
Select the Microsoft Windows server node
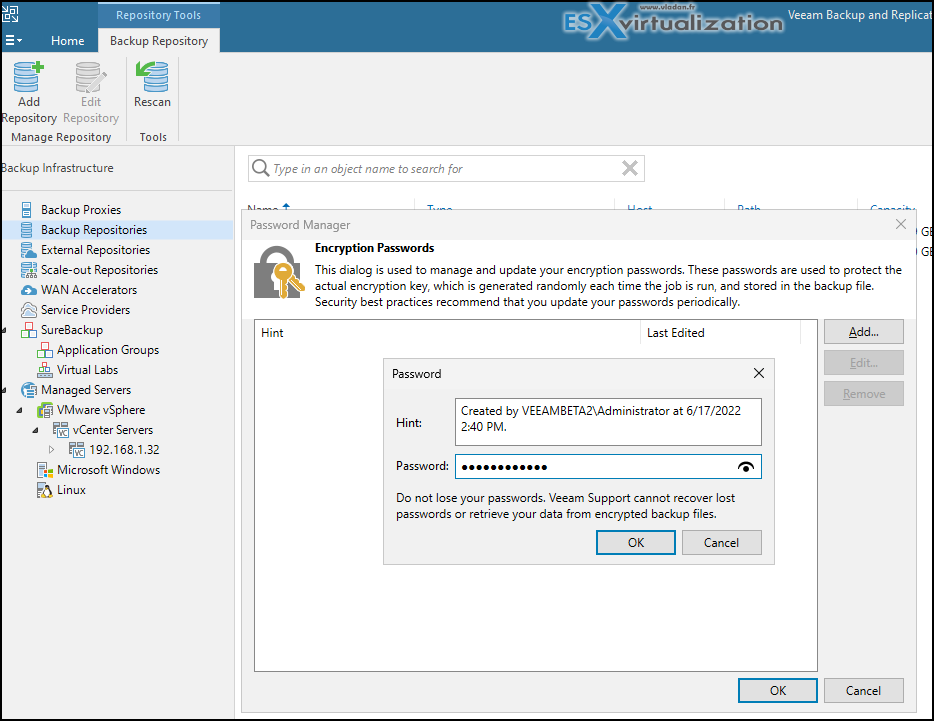pyautogui.click(x=108, y=470)
